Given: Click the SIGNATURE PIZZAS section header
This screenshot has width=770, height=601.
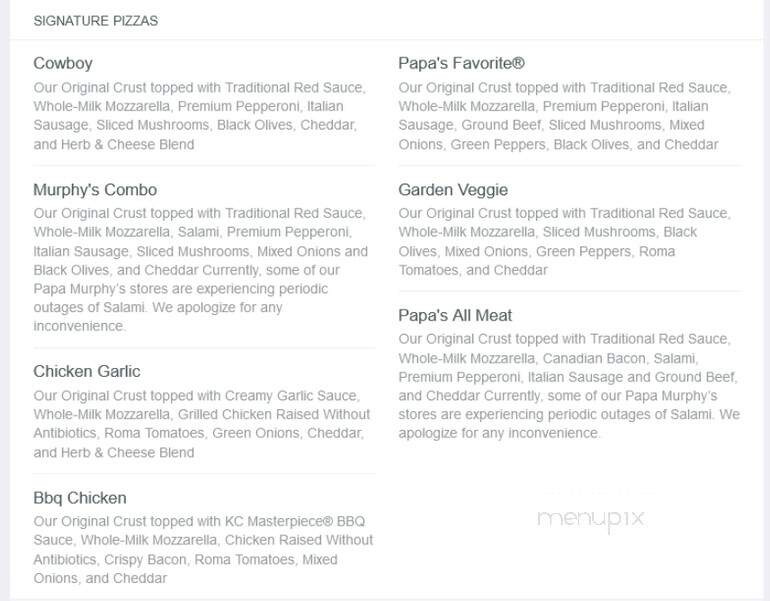Looking at the screenshot, I should pyautogui.click(x=96, y=21).
